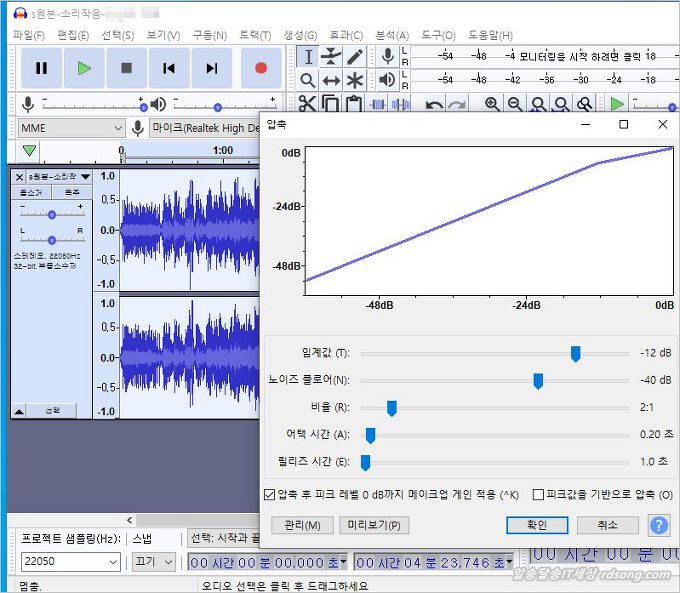Viewport: 680px width, 593px height.
Task: Click the Fit Project zoom icon
Action: click(562, 104)
